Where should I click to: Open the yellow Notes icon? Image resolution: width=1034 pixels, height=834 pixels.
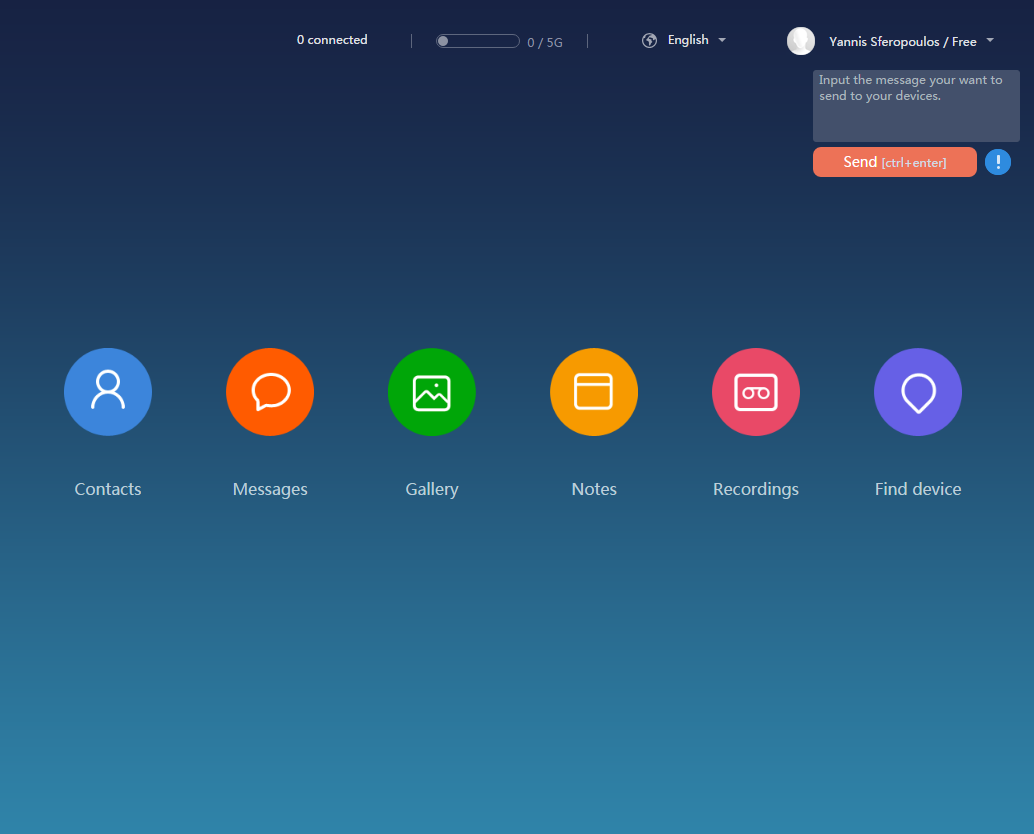pos(594,392)
